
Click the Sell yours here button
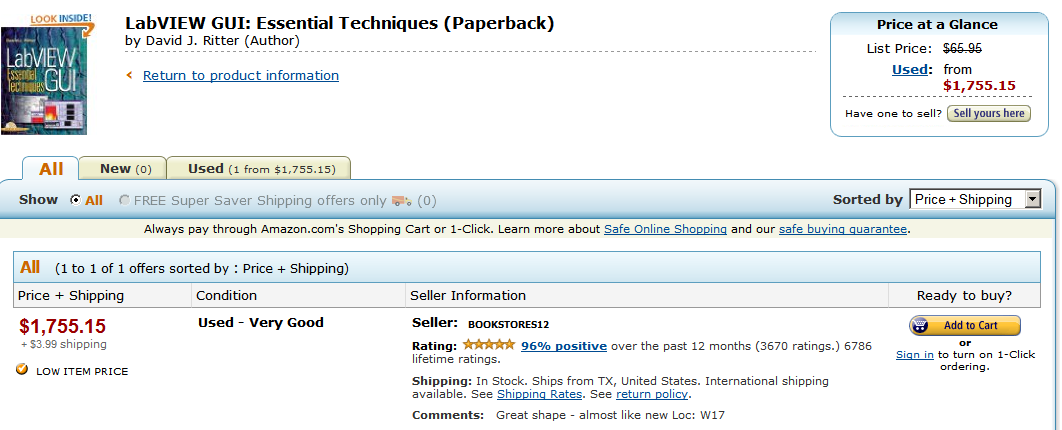point(988,113)
